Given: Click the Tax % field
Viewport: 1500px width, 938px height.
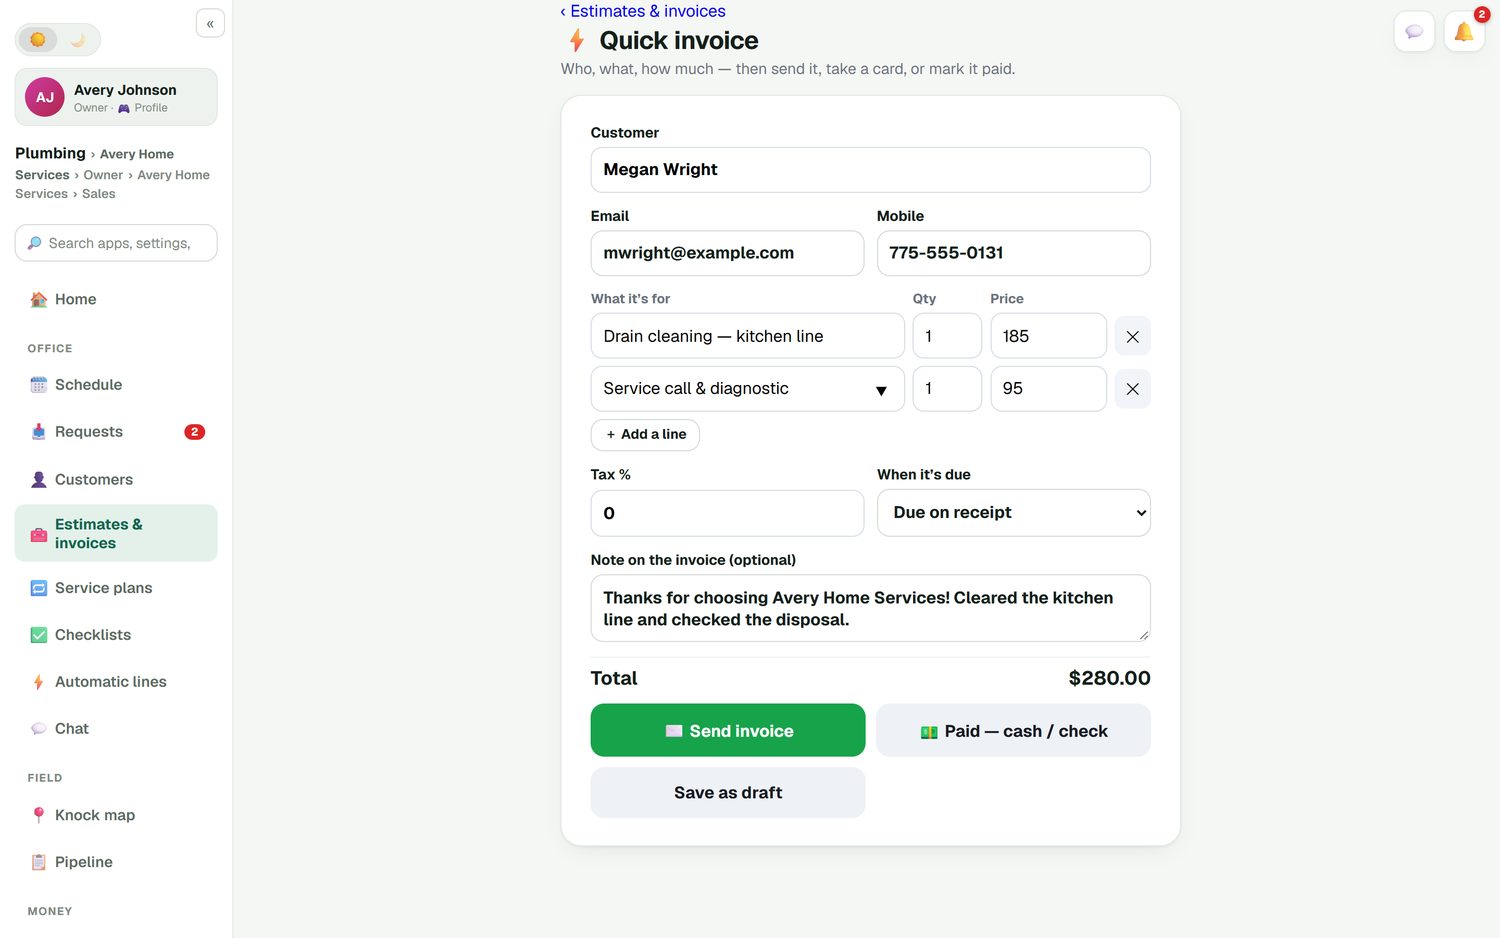Looking at the screenshot, I should [x=727, y=513].
